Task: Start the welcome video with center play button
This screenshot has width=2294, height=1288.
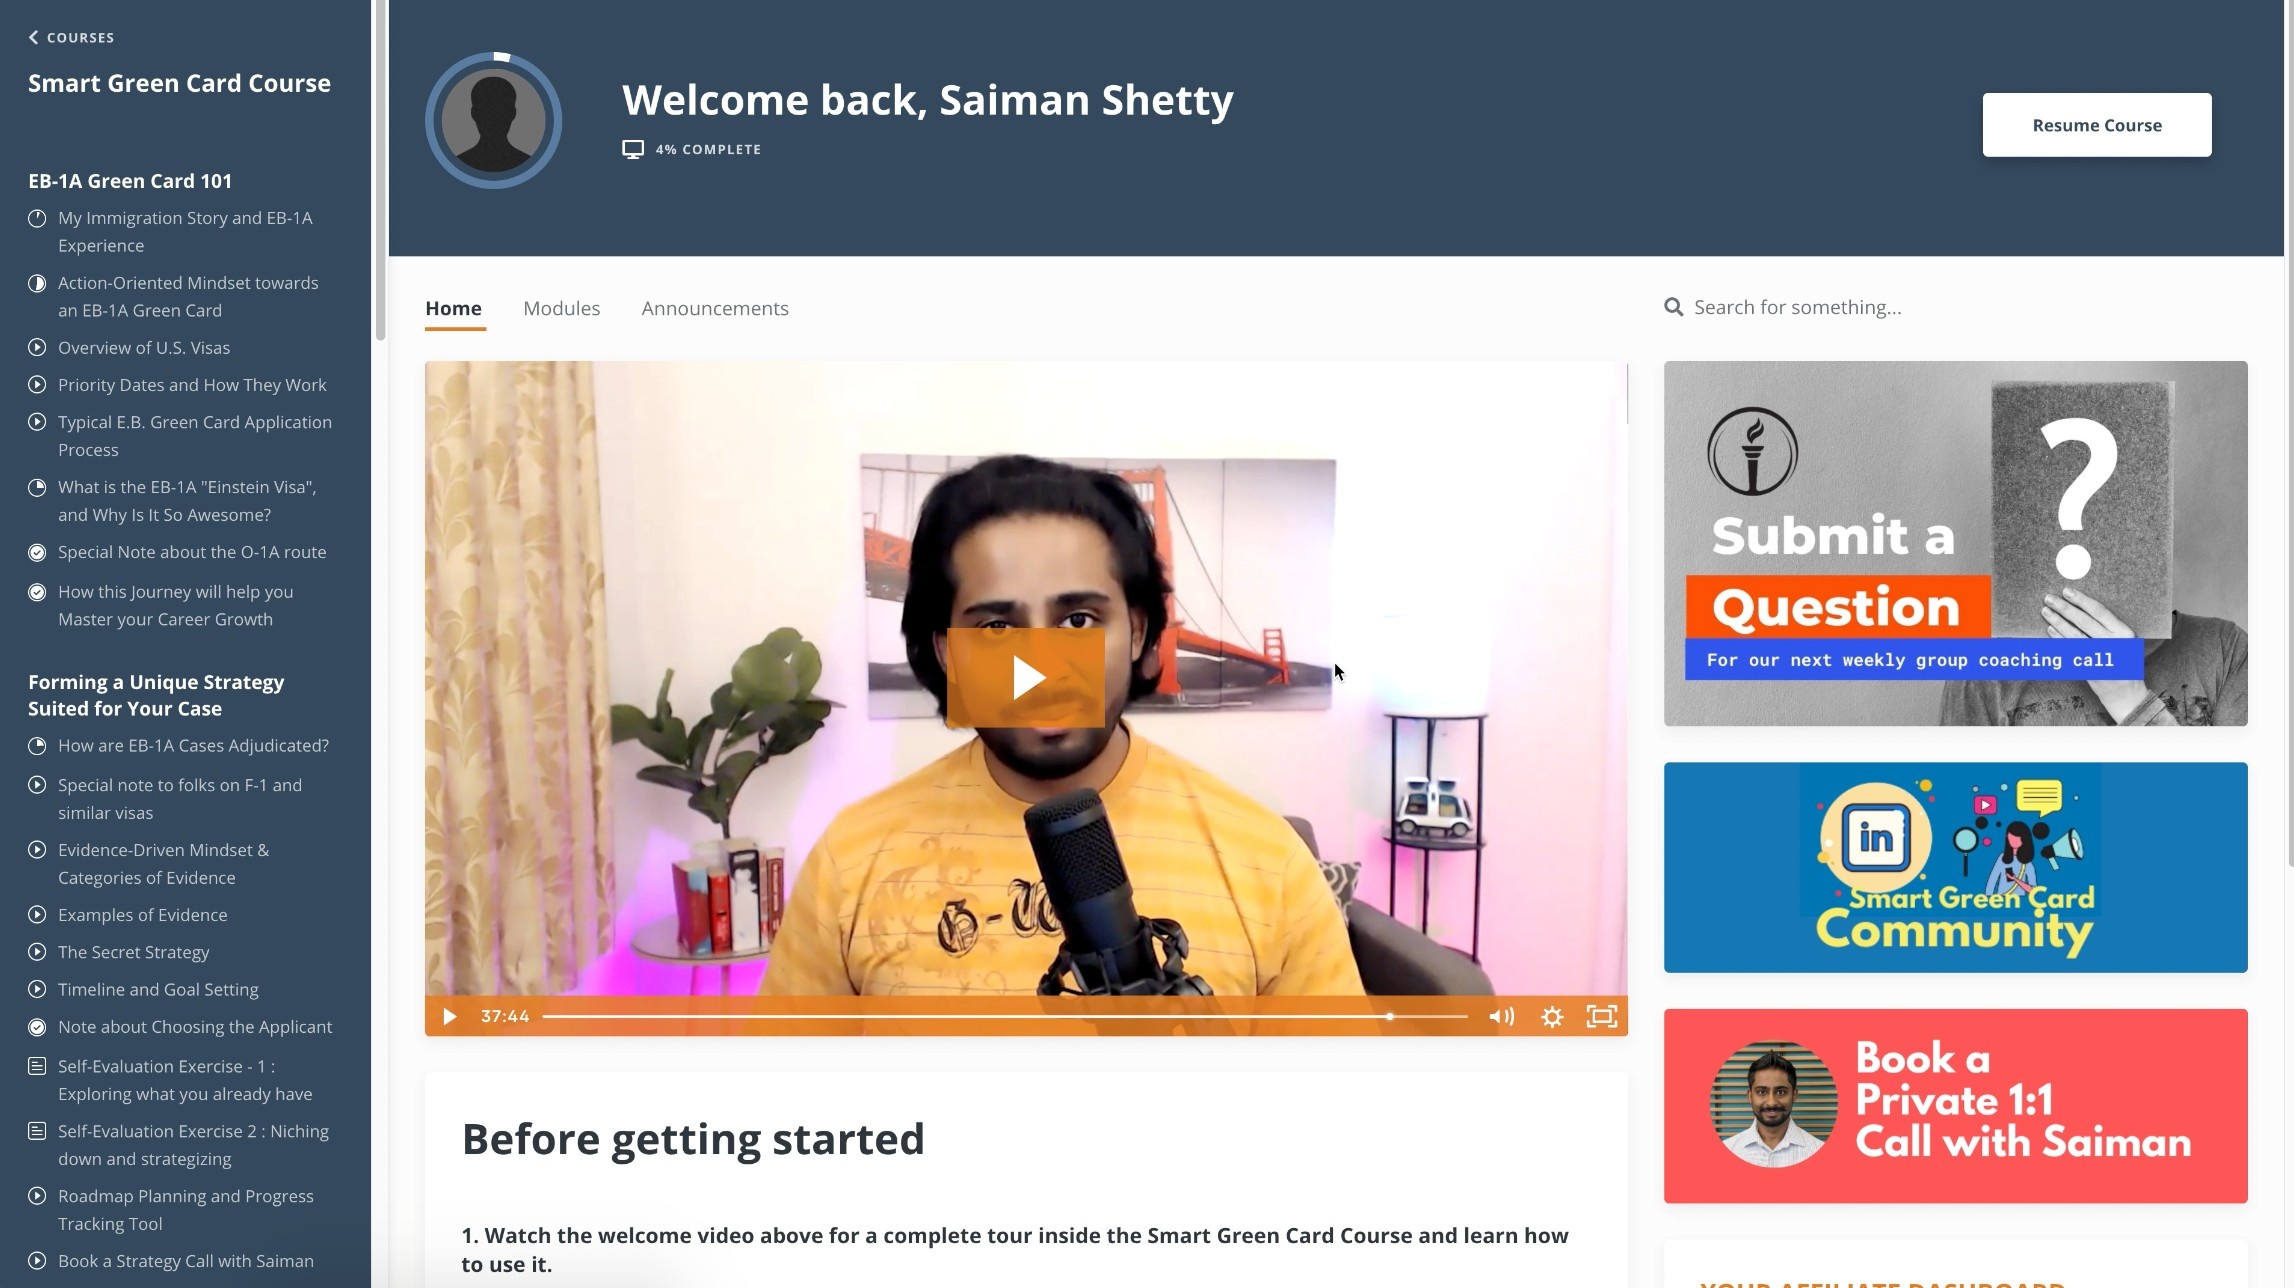Action: [1026, 677]
